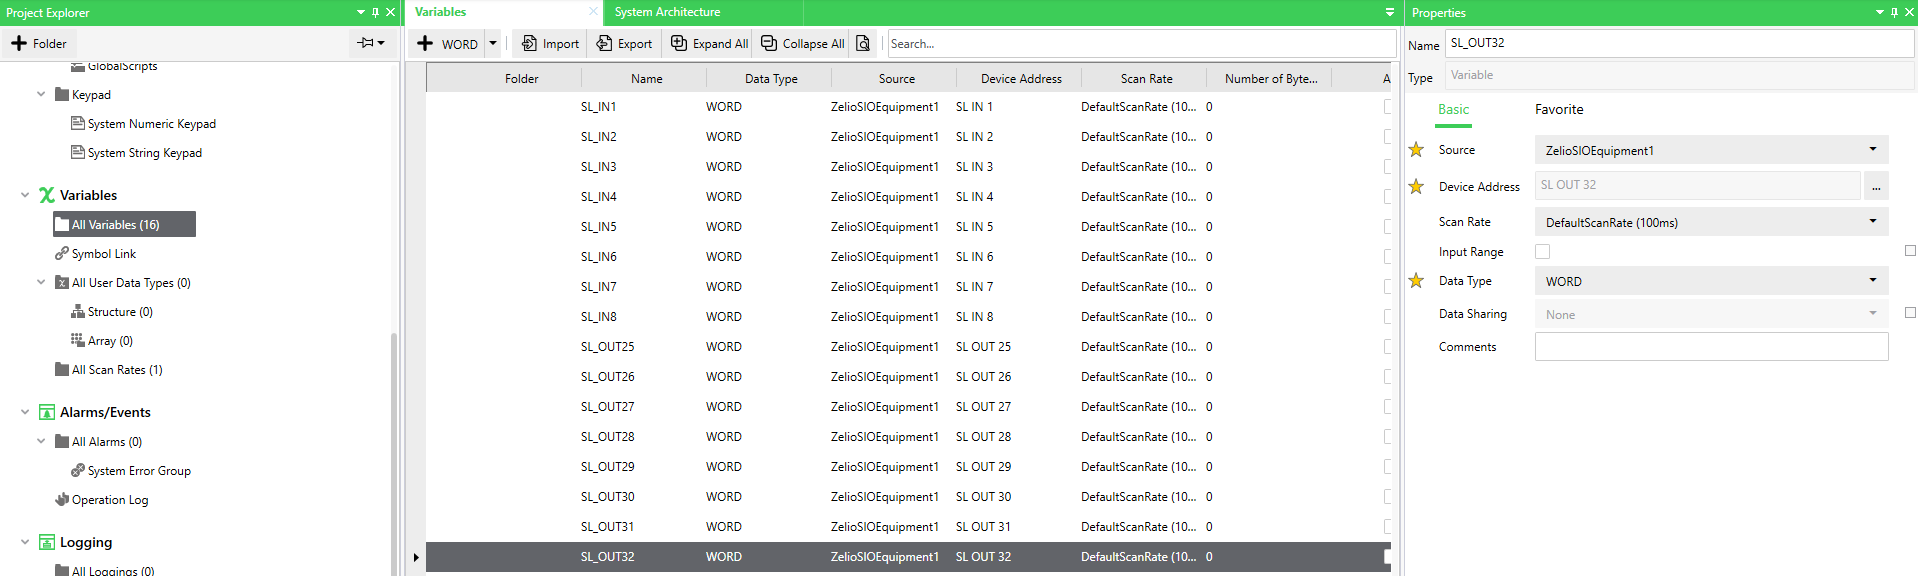Switch to the System Architecture tab
1918x576 pixels.
click(x=667, y=12)
